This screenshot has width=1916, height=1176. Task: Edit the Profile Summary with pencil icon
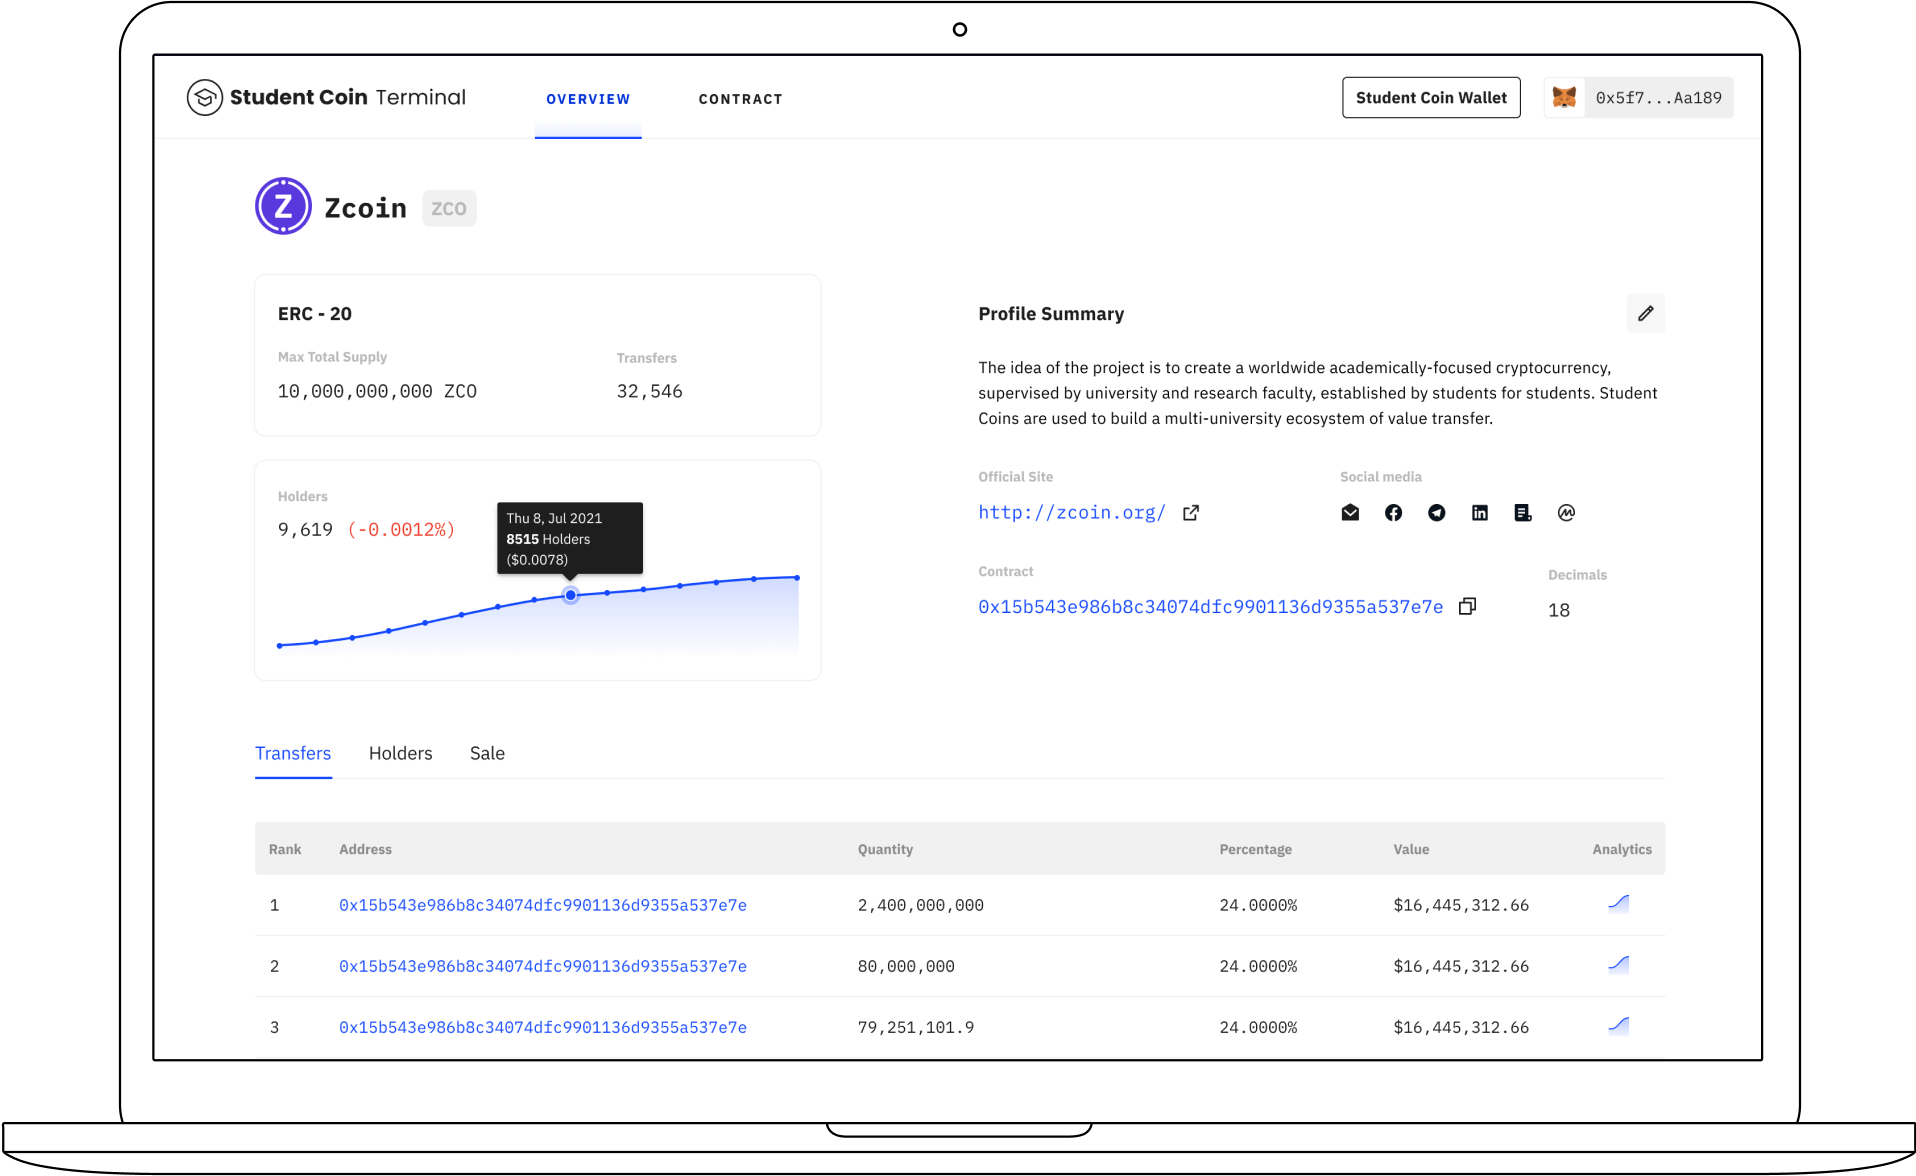(x=1645, y=314)
